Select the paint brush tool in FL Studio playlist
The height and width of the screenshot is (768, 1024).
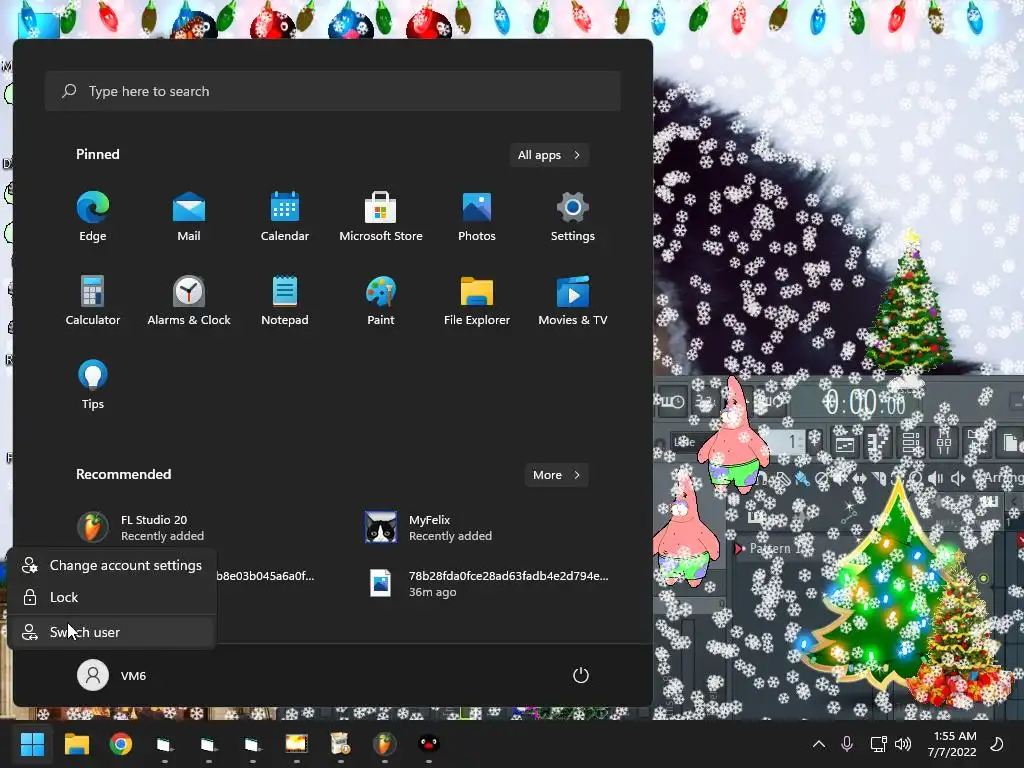coord(803,479)
